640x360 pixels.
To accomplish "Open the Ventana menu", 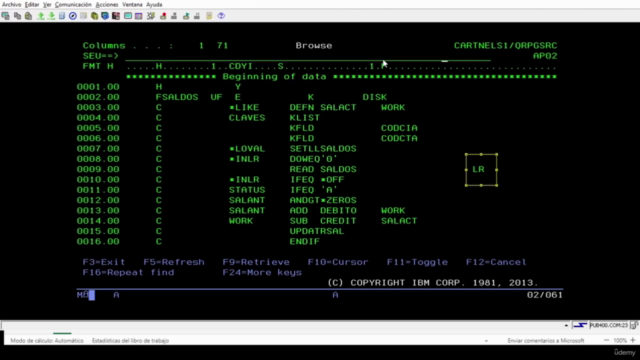I will 132,4.
